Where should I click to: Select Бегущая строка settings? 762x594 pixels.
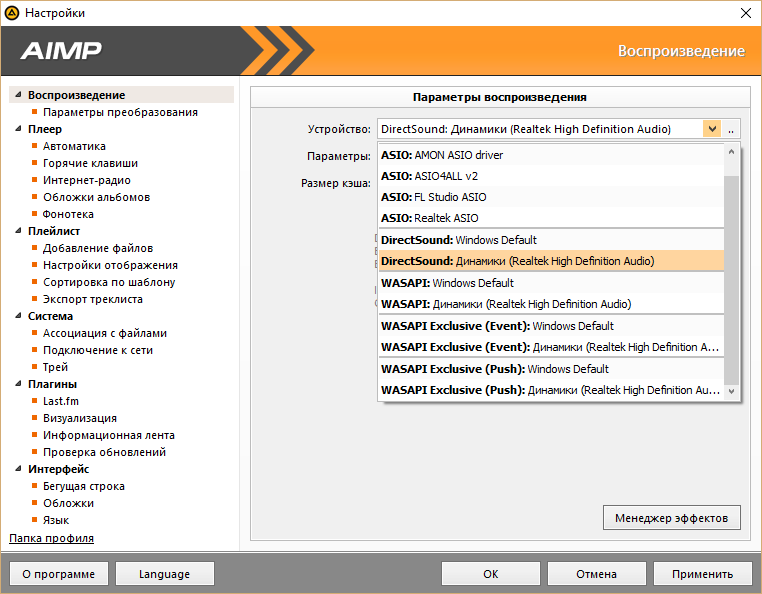pos(84,486)
